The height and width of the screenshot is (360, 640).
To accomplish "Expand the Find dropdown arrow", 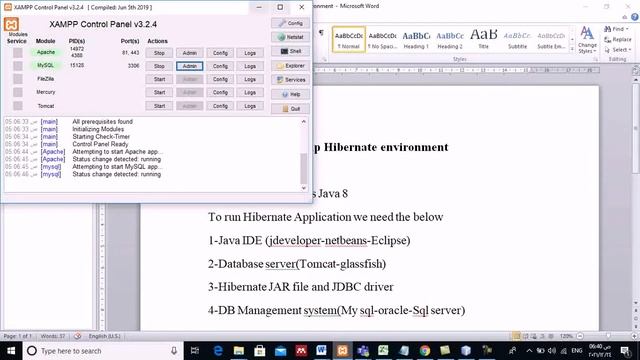I will [x=627, y=29].
